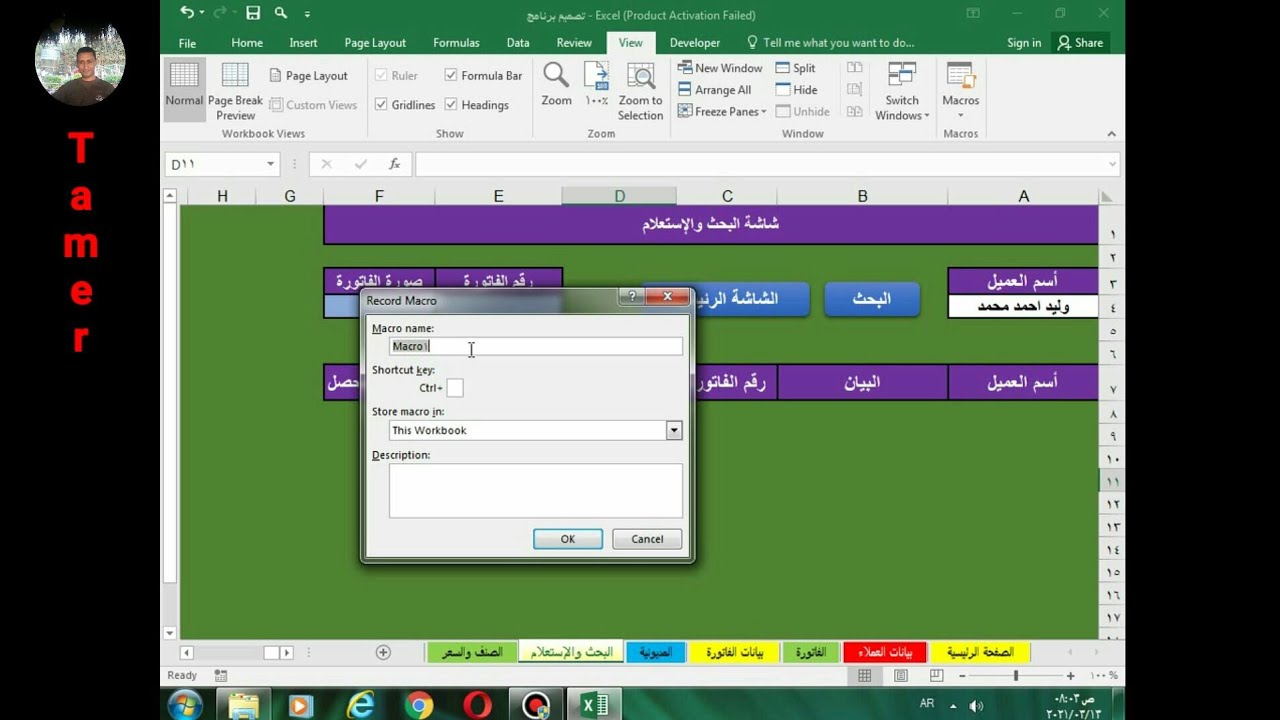The image size is (1280, 720).
Task: Switch to the Home tab
Action: pos(247,43)
